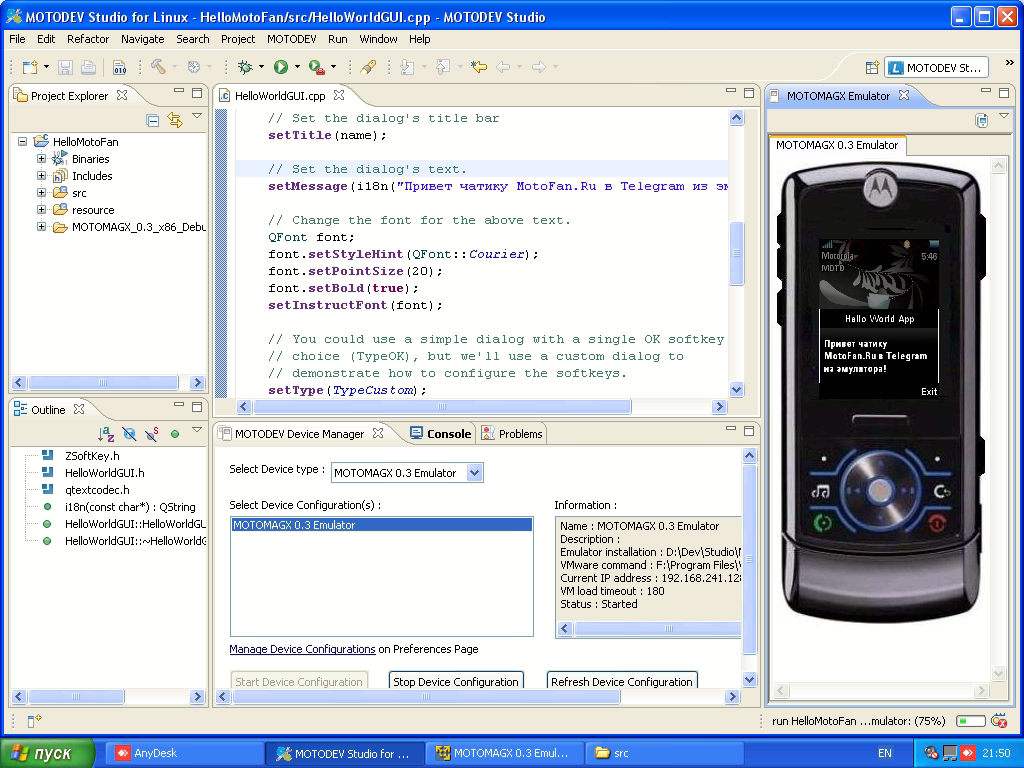The image size is (1024, 768).
Task: Collapse the HelloMotoFan project node
Action: point(23,141)
